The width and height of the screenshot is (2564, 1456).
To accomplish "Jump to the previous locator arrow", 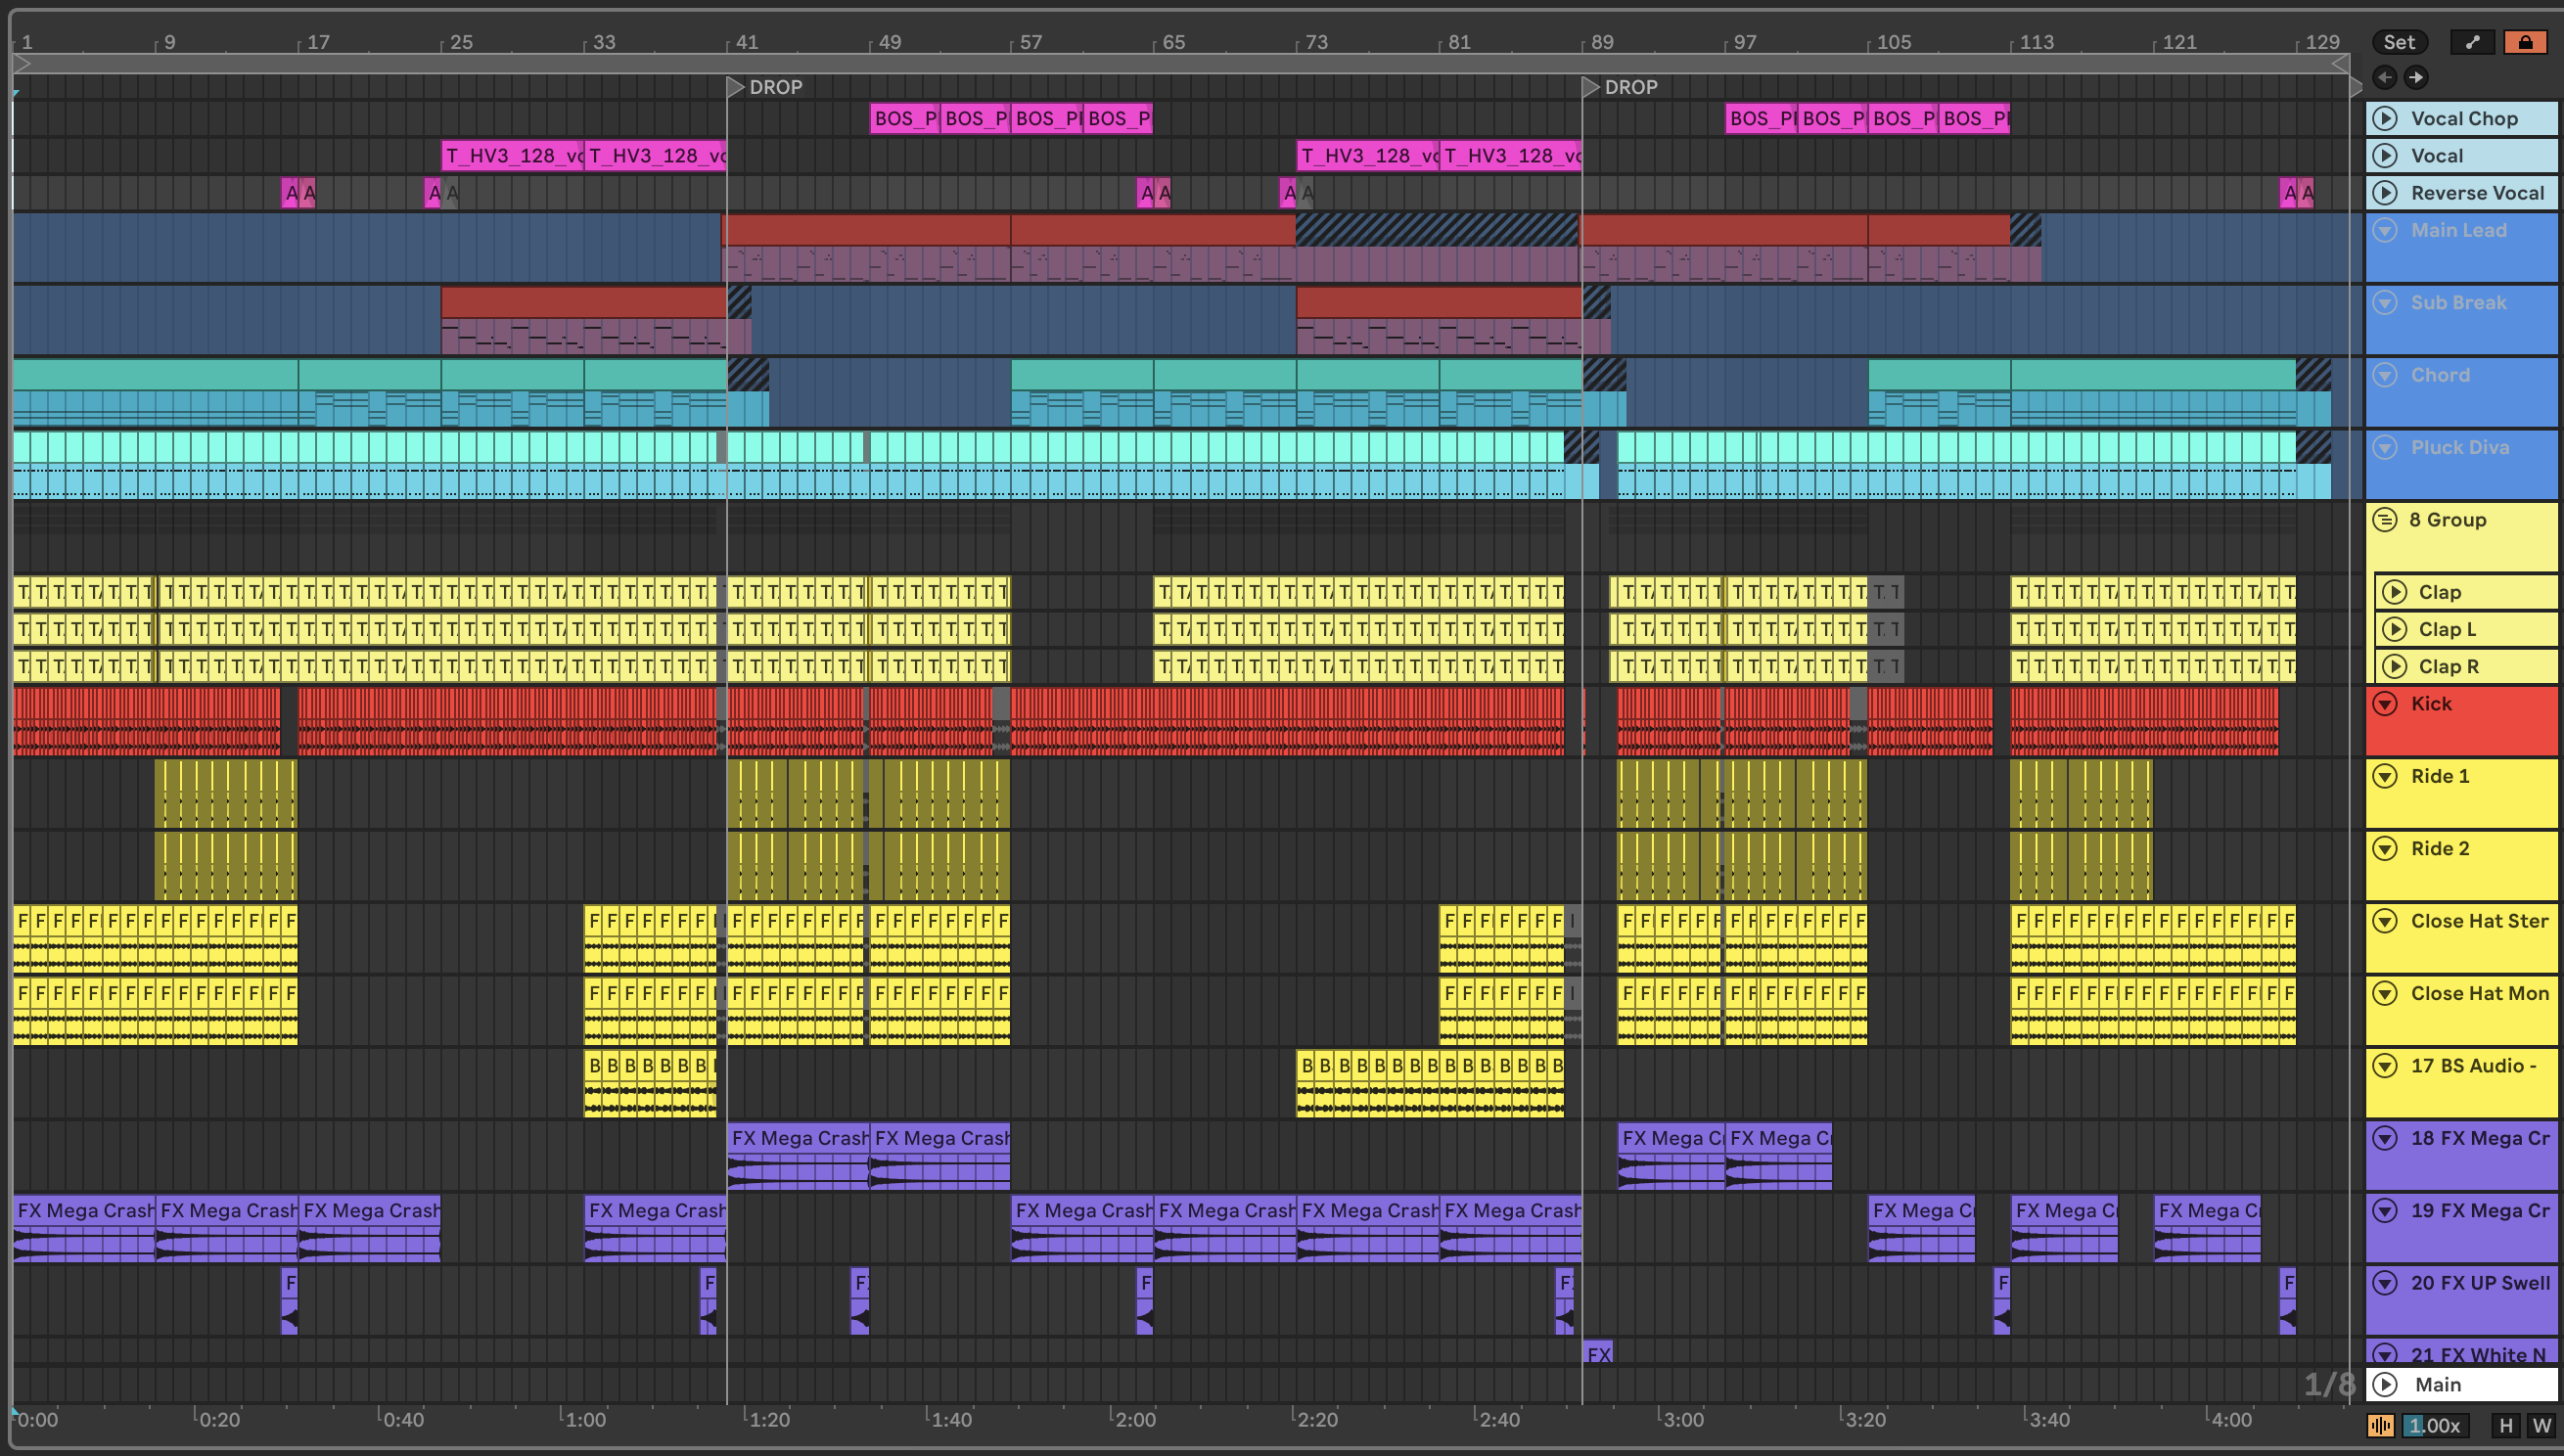I will point(2385,77).
